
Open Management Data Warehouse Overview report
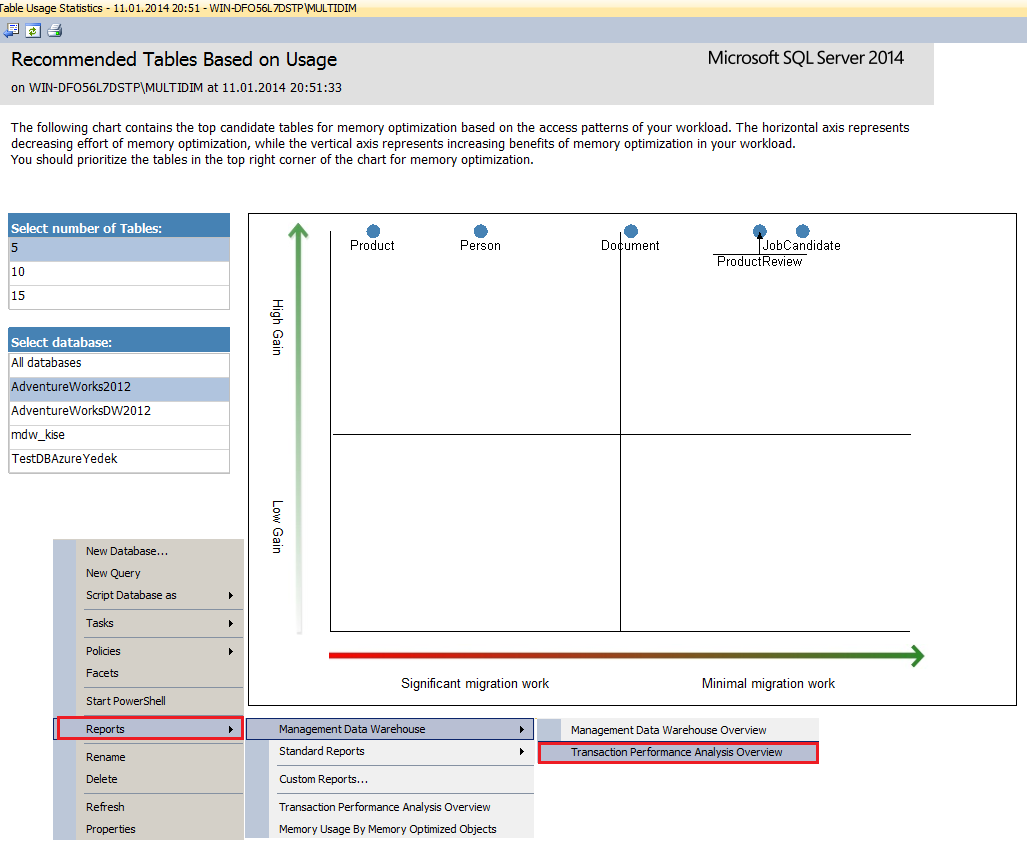click(x=669, y=730)
